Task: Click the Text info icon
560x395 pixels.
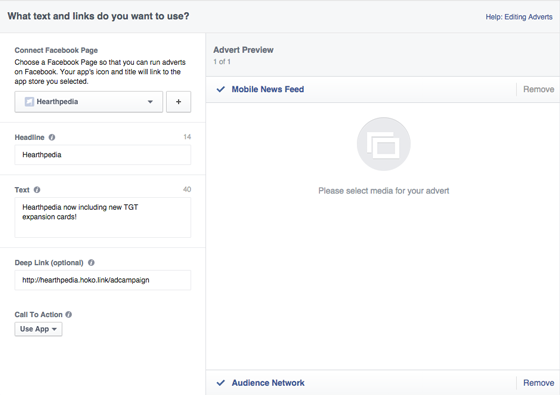Action: (x=37, y=190)
